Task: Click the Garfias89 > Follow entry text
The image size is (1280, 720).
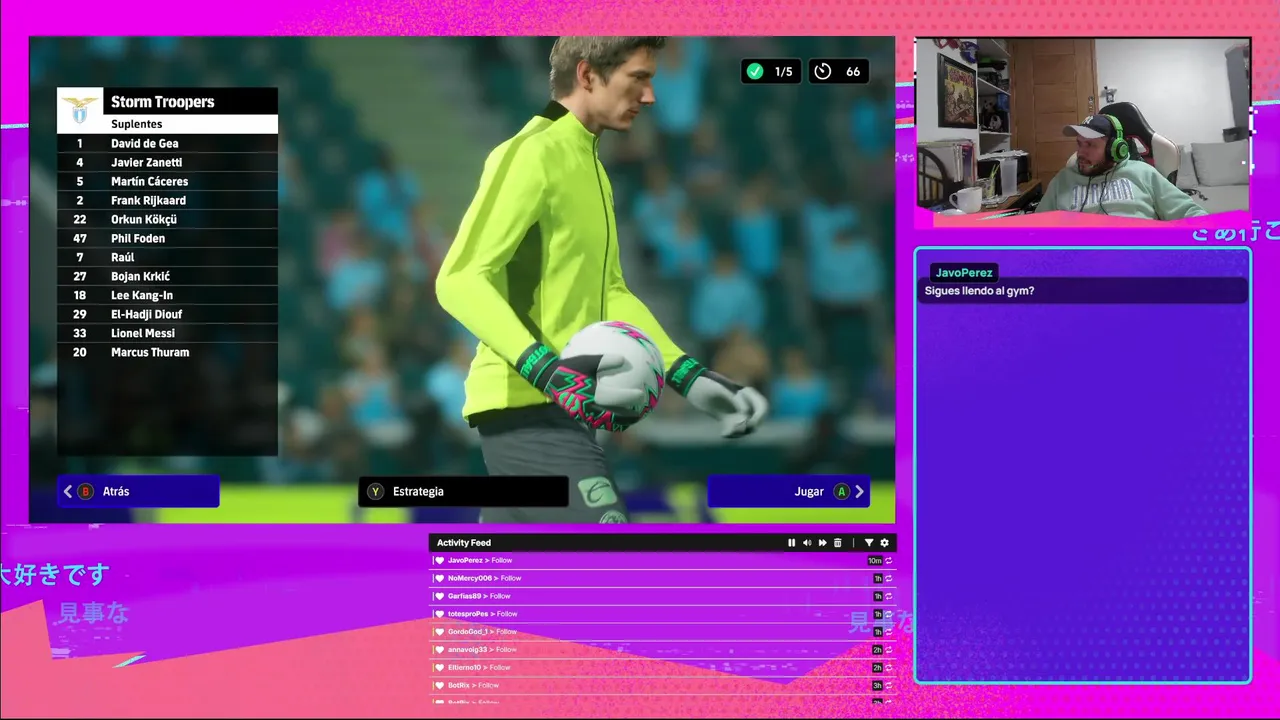Action: 479,596
